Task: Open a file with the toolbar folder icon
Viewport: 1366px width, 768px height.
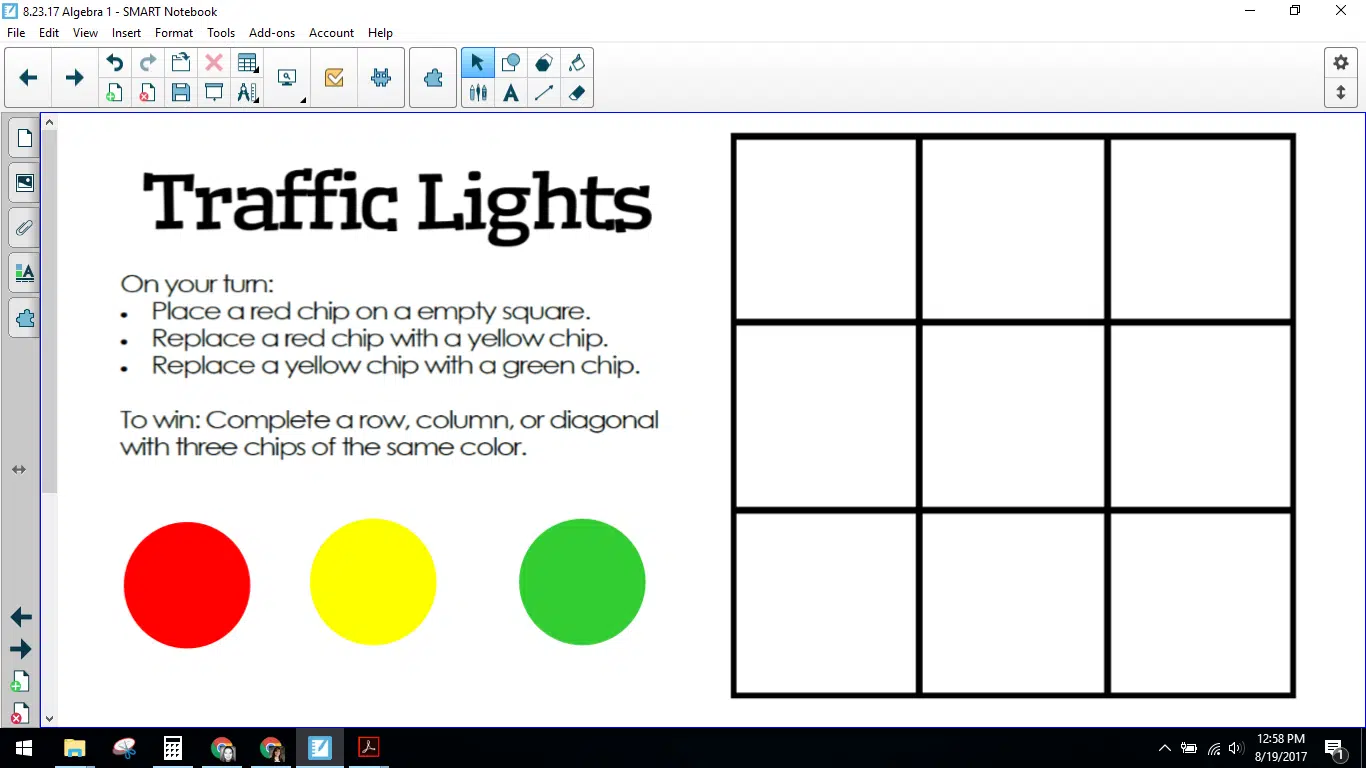Action: [181, 63]
